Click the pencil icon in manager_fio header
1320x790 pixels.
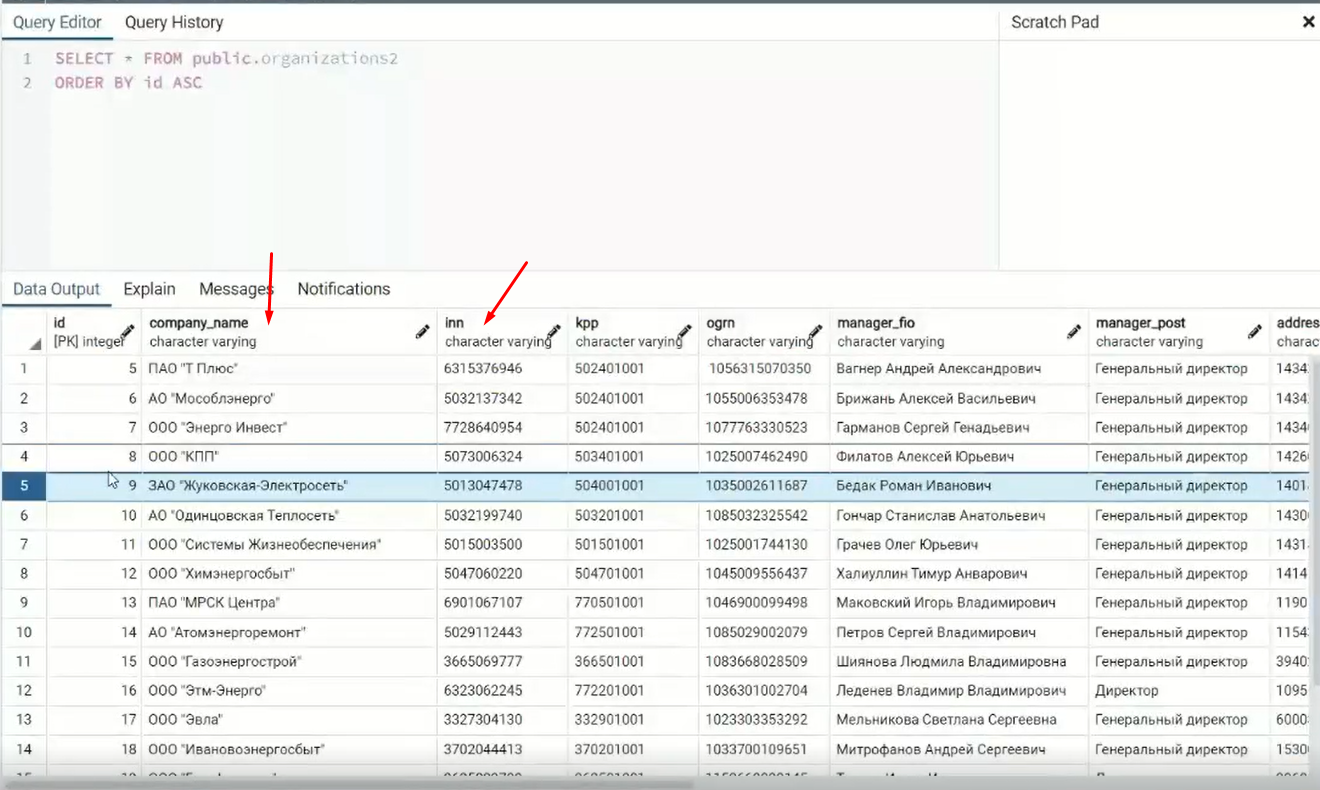tap(1074, 331)
